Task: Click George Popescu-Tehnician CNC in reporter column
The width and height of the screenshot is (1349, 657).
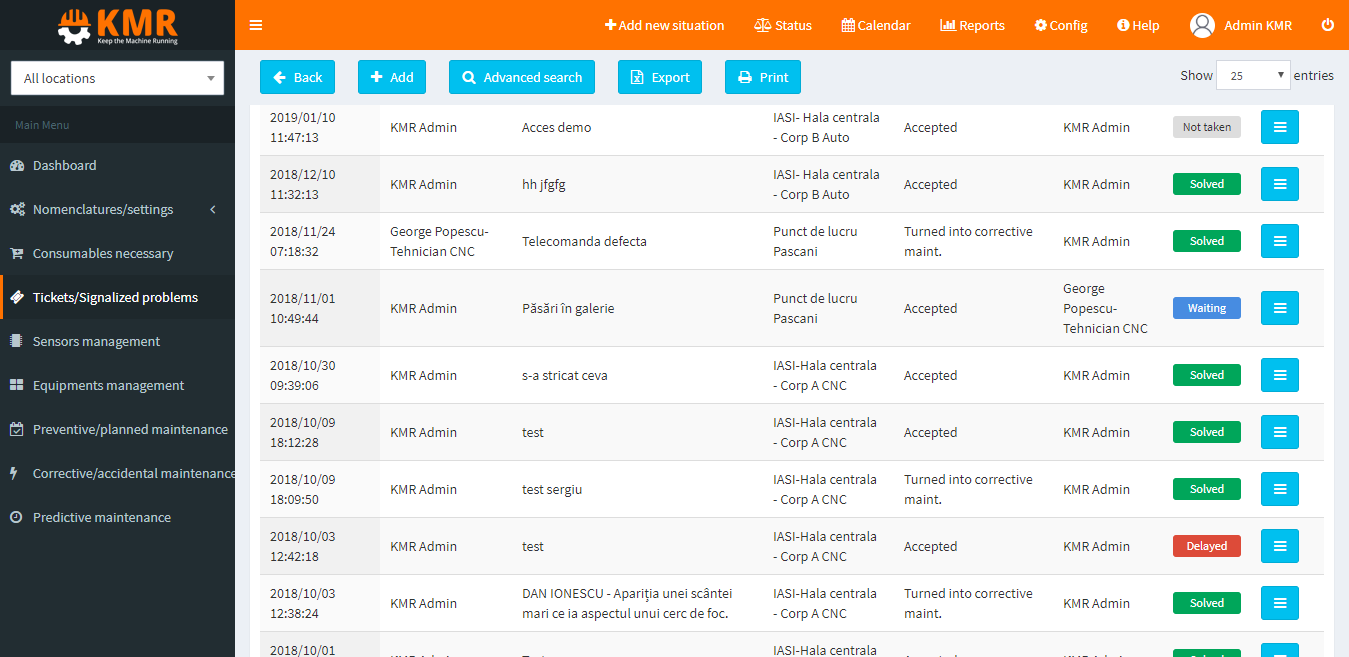Action: click(x=439, y=241)
